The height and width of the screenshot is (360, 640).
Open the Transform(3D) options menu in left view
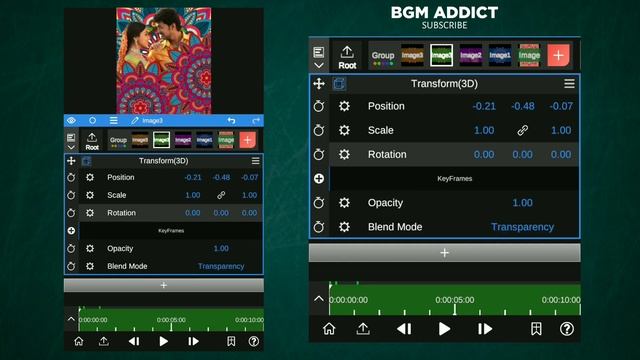(x=256, y=161)
